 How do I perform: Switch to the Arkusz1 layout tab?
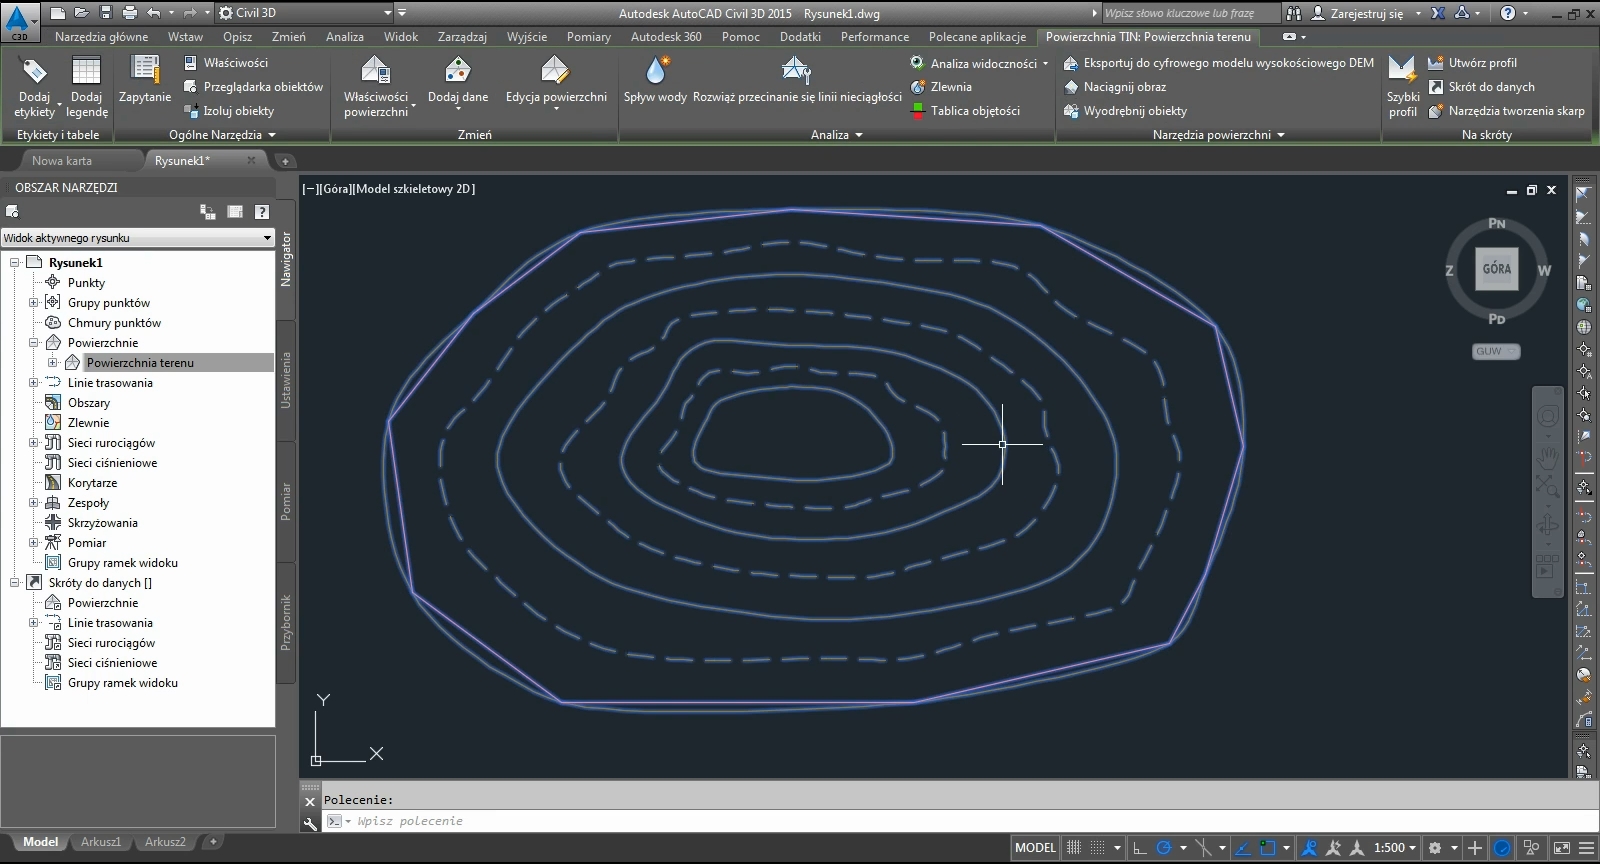point(101,842)
